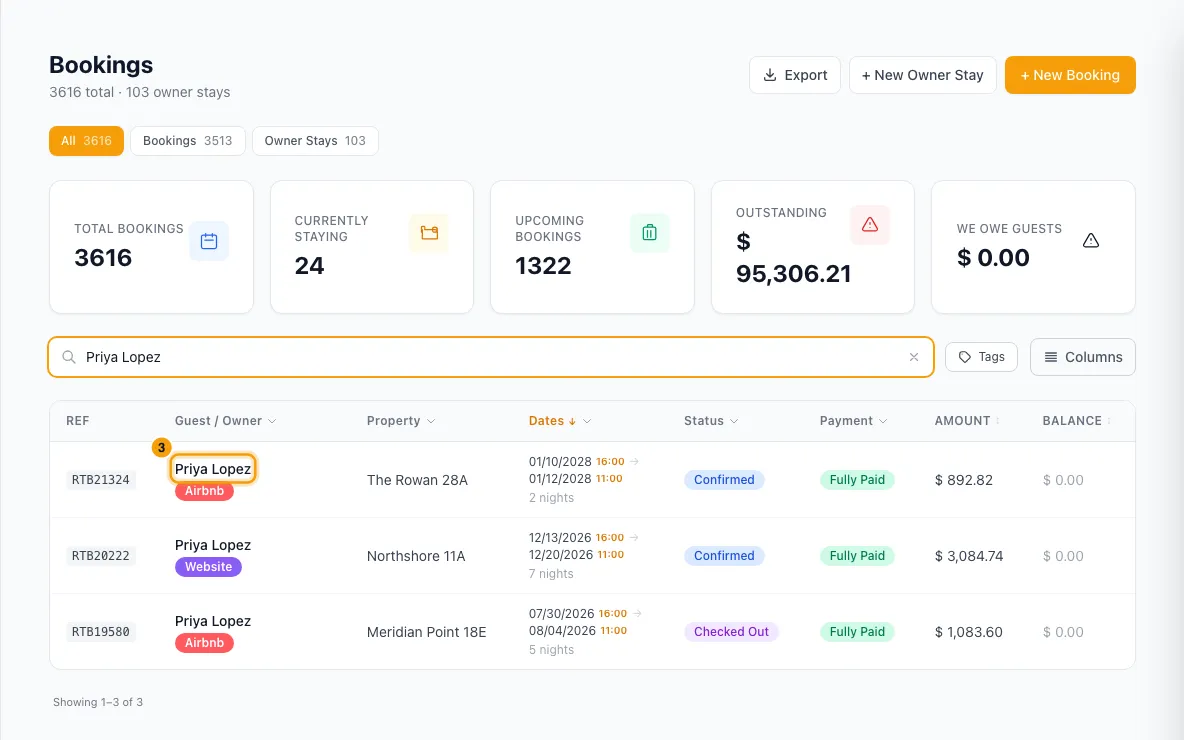
Task: Click the Airbnb badge on Meridian Point row
Action: click(x=205, y=643)
